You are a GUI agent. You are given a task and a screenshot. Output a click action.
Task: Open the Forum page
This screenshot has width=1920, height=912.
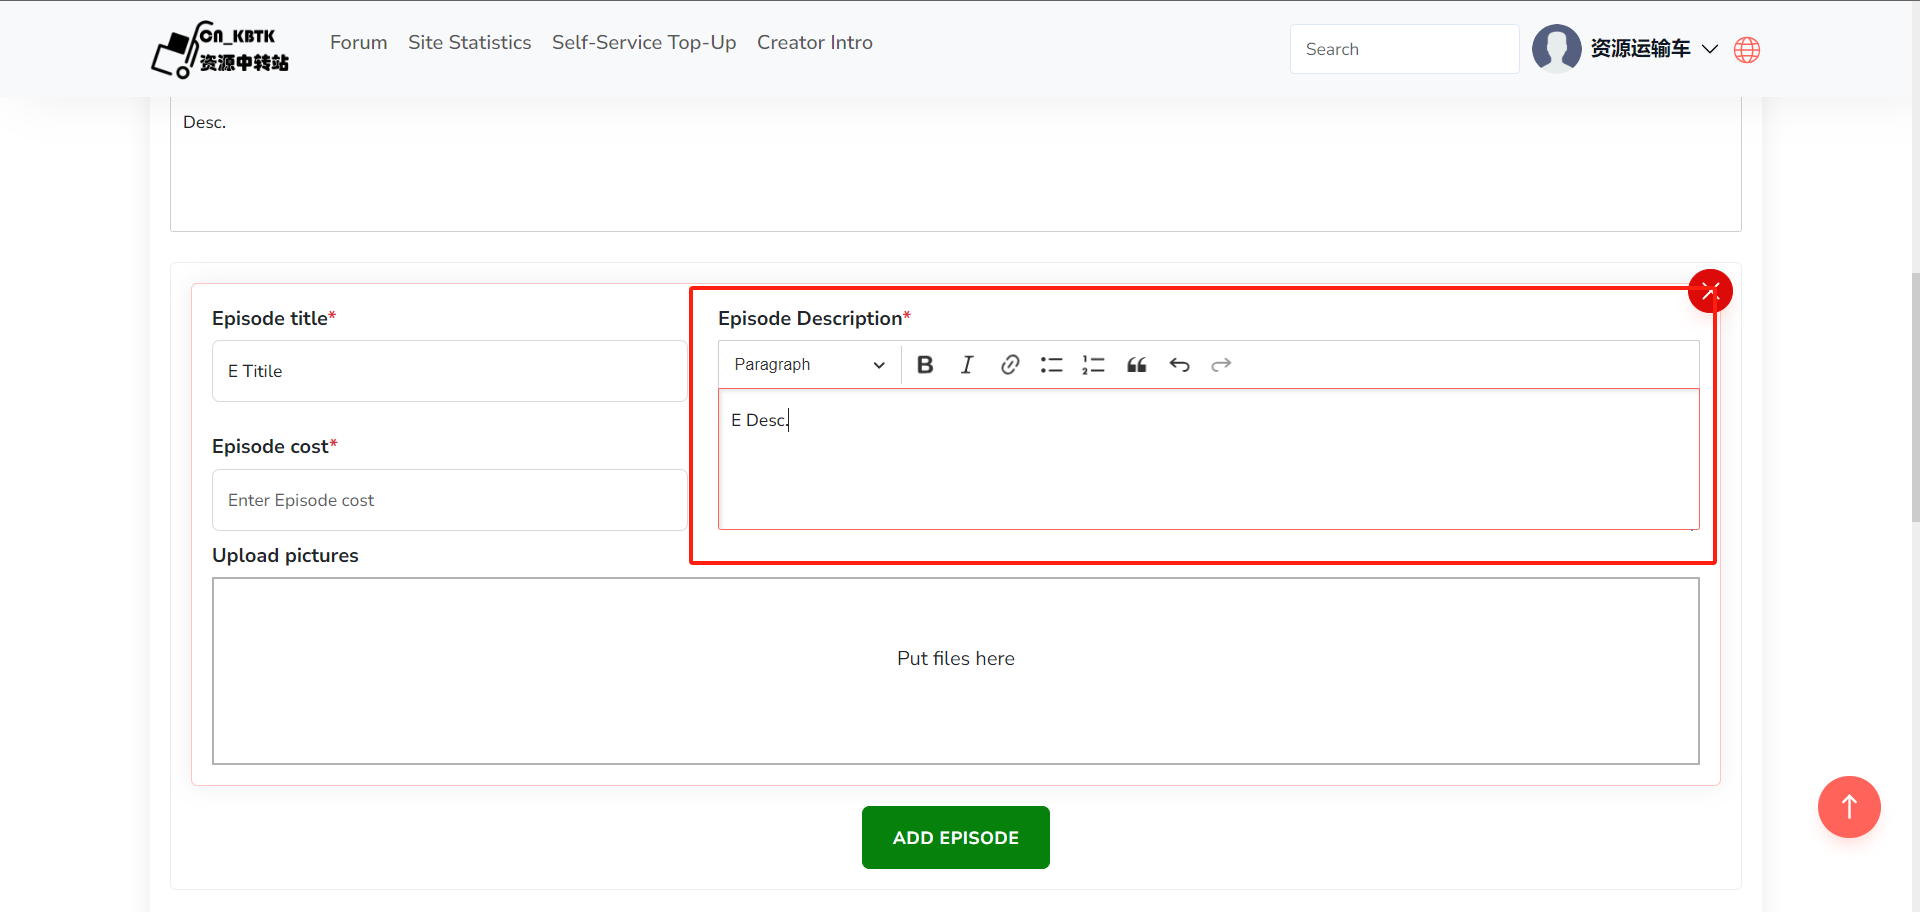pyautogui.click(x=358, y=43)
